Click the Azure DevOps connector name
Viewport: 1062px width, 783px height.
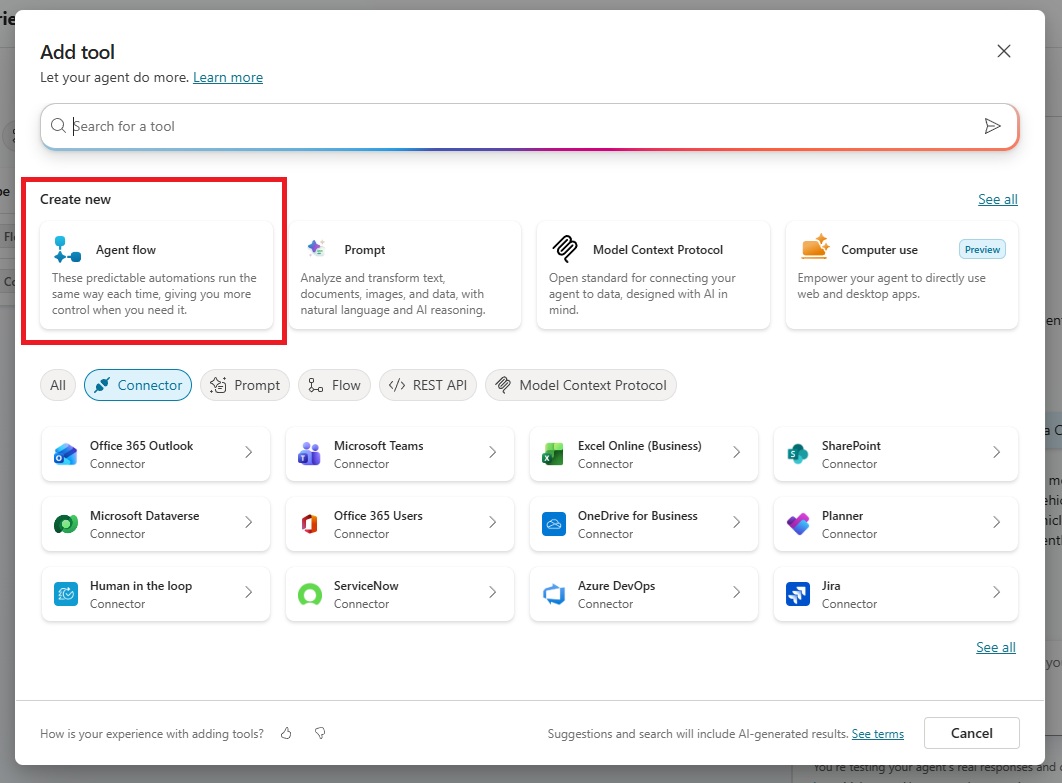tap(616, 586)
